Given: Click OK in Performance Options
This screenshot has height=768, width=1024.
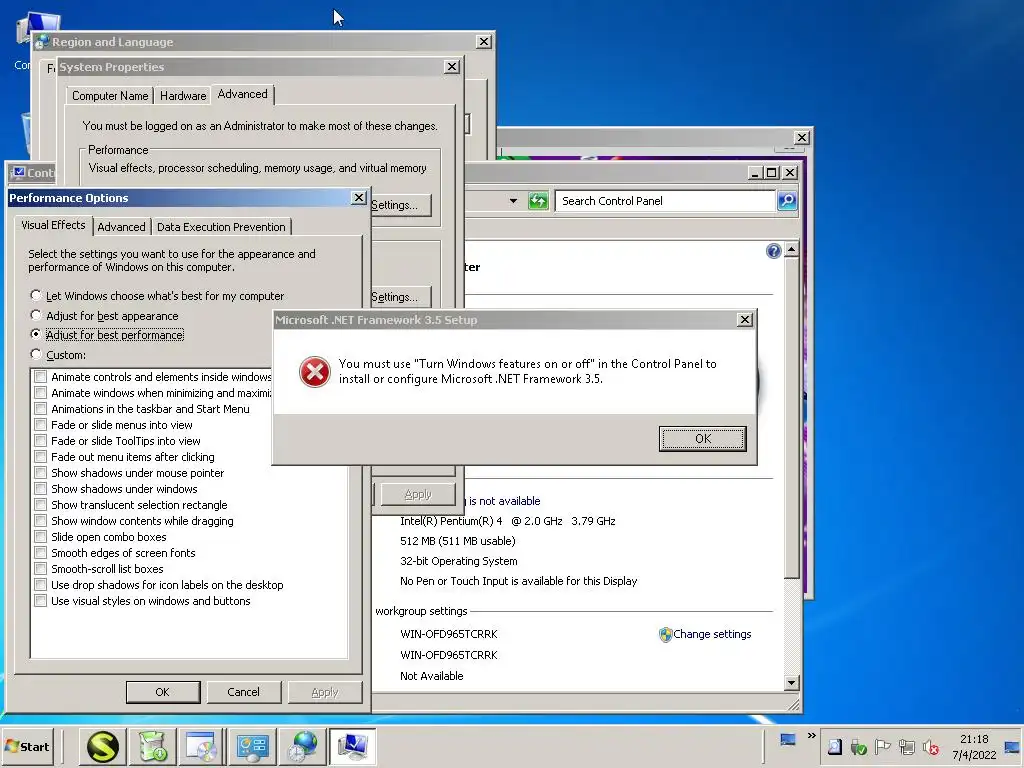Looking at the screenshot, I should [163, 692].
